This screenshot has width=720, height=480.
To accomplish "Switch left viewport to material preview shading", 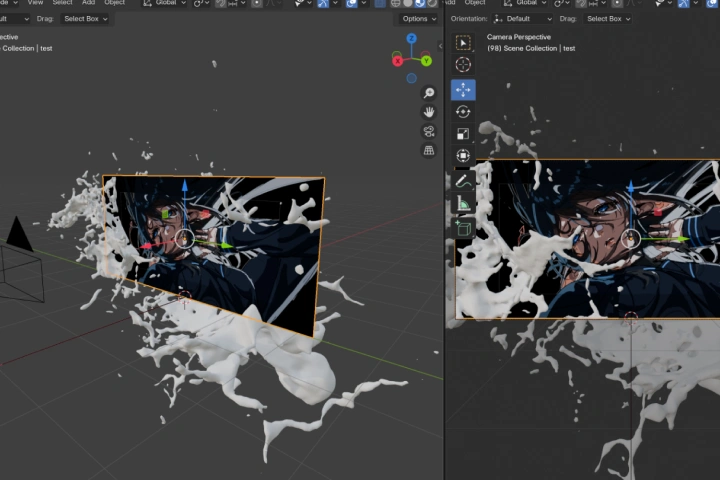I will 420,4.
